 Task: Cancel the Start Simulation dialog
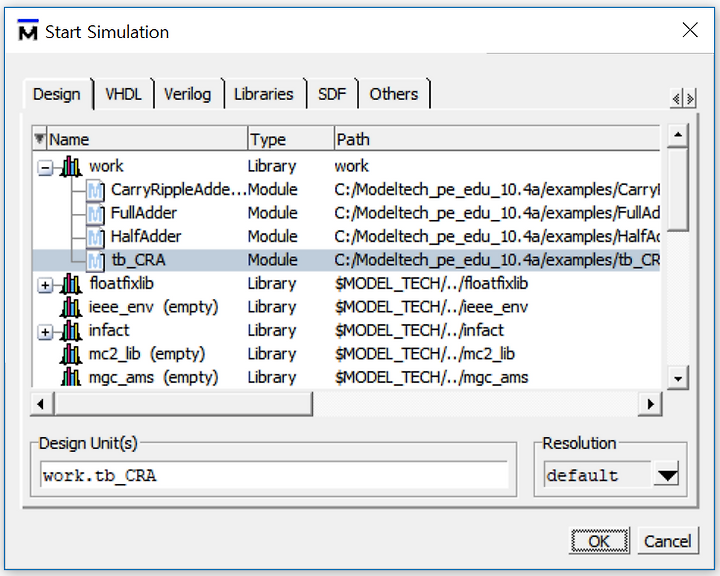tap(668, 541)
